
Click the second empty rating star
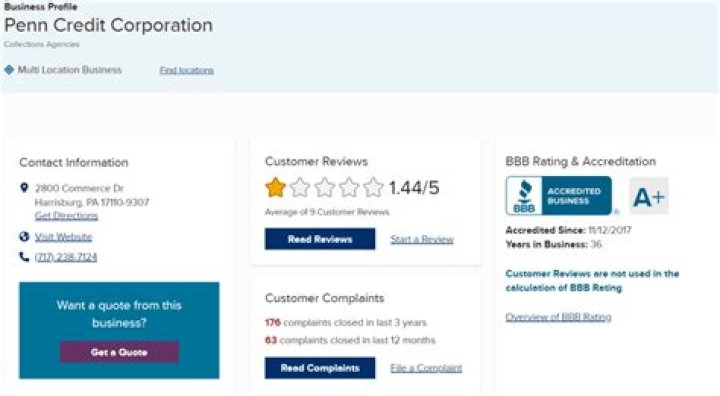point(300,187)
